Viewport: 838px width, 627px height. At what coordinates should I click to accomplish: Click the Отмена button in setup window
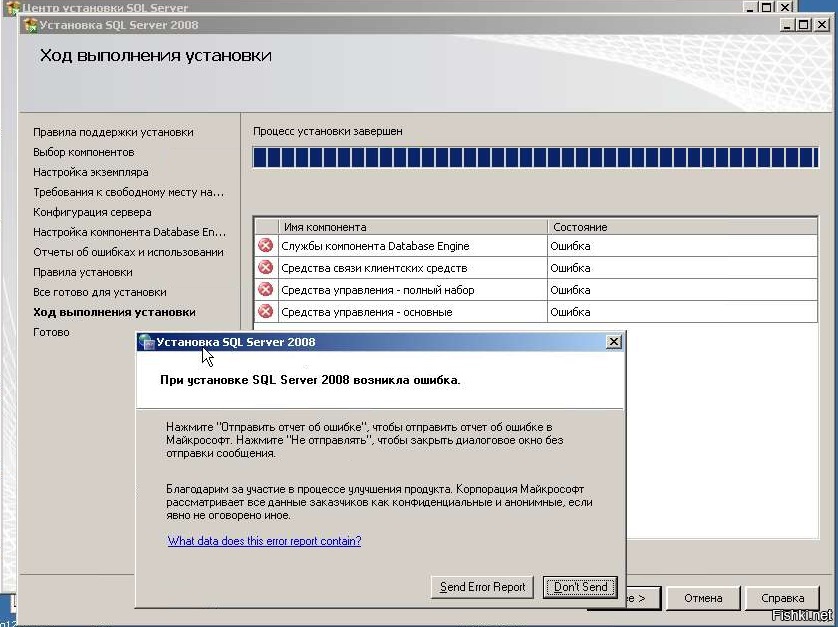point(703,598)
